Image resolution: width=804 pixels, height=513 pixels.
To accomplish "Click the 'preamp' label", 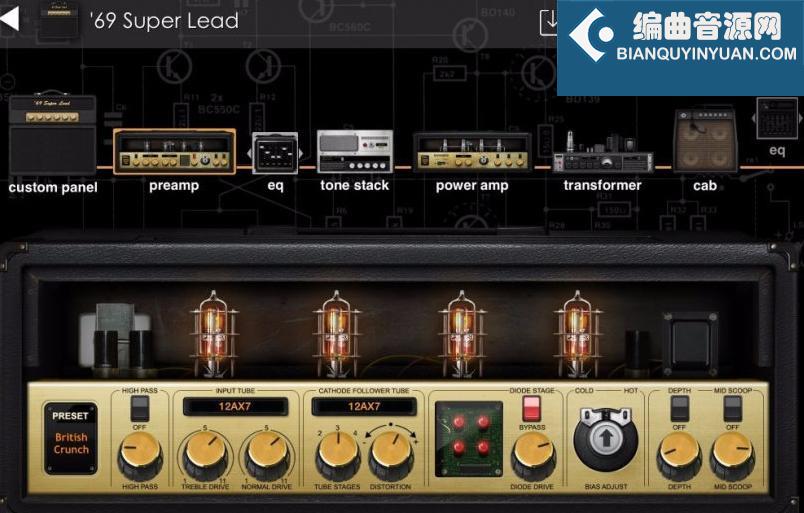I will coord(174,186).
